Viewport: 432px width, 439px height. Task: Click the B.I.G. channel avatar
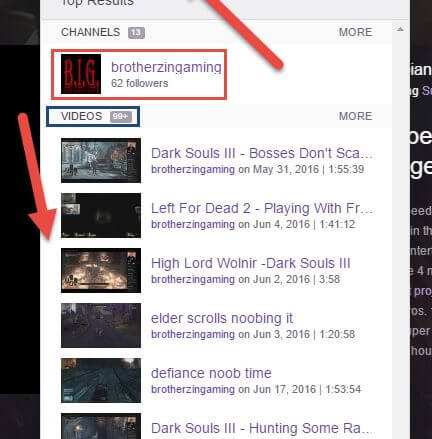point(81,74)
